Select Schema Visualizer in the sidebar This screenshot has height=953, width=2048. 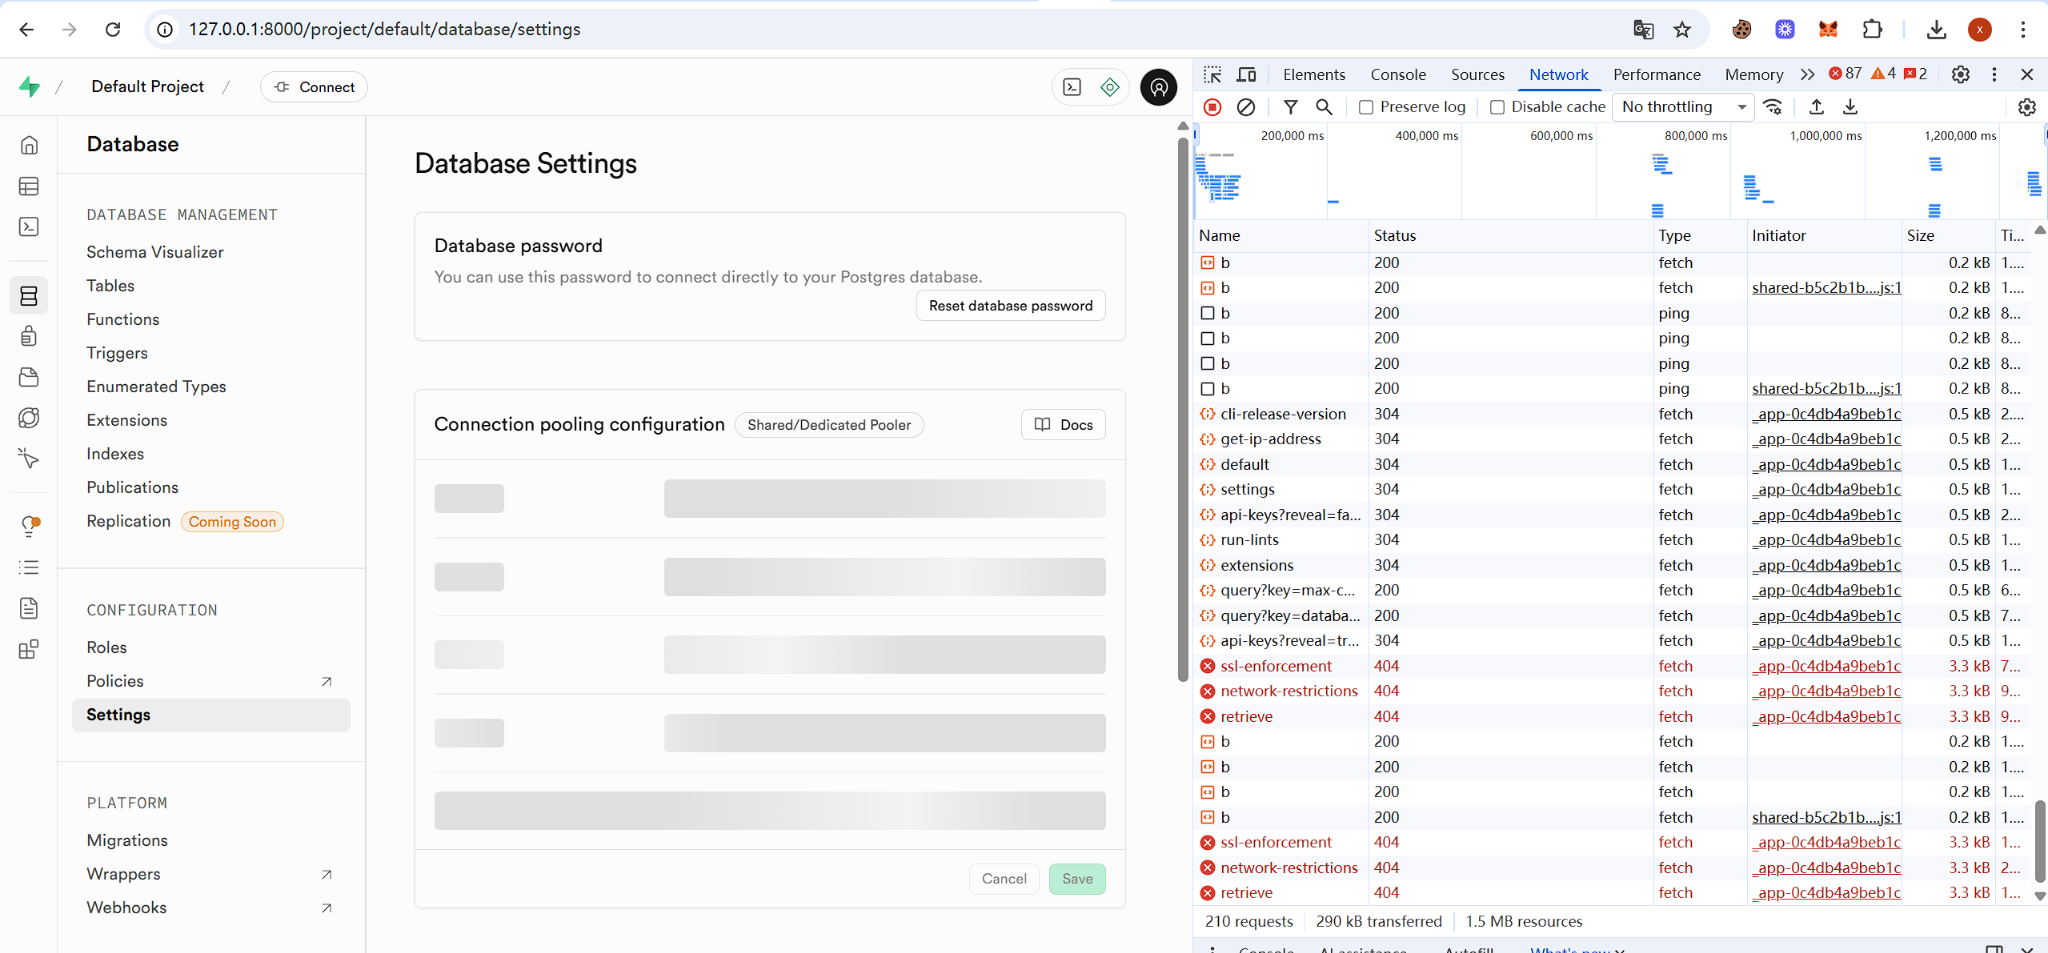(155, 252)
